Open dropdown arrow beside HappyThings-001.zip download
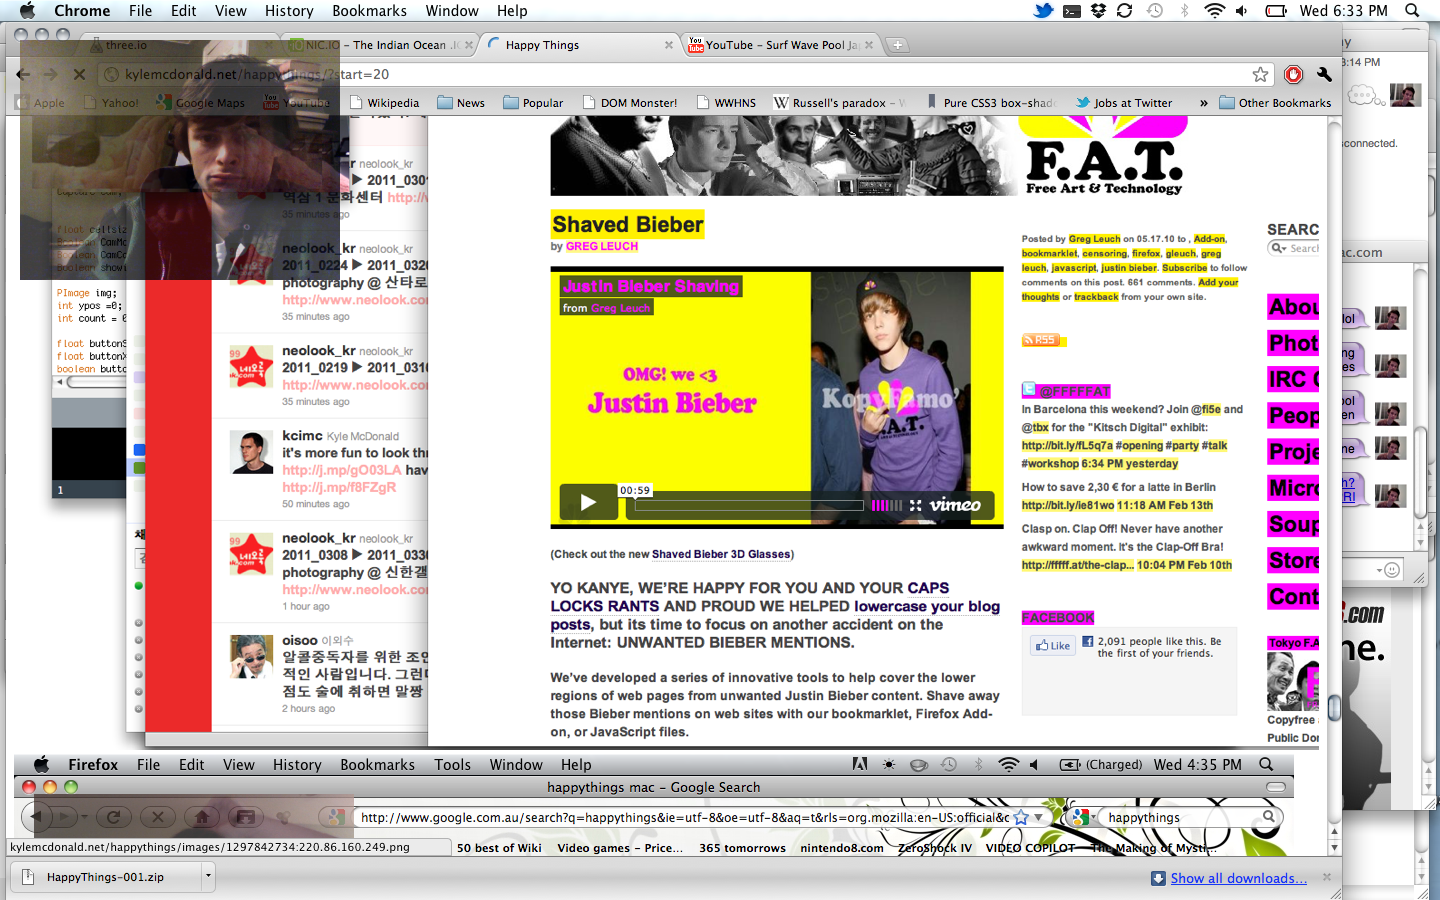Viewport: 1440px width, 900px height. (x=208, y=877)
